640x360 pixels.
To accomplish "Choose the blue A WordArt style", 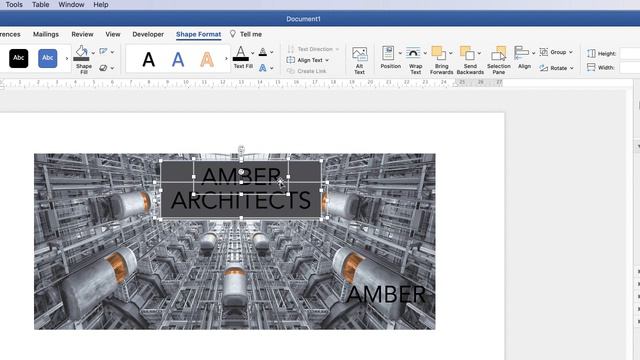I will (178, 60).
